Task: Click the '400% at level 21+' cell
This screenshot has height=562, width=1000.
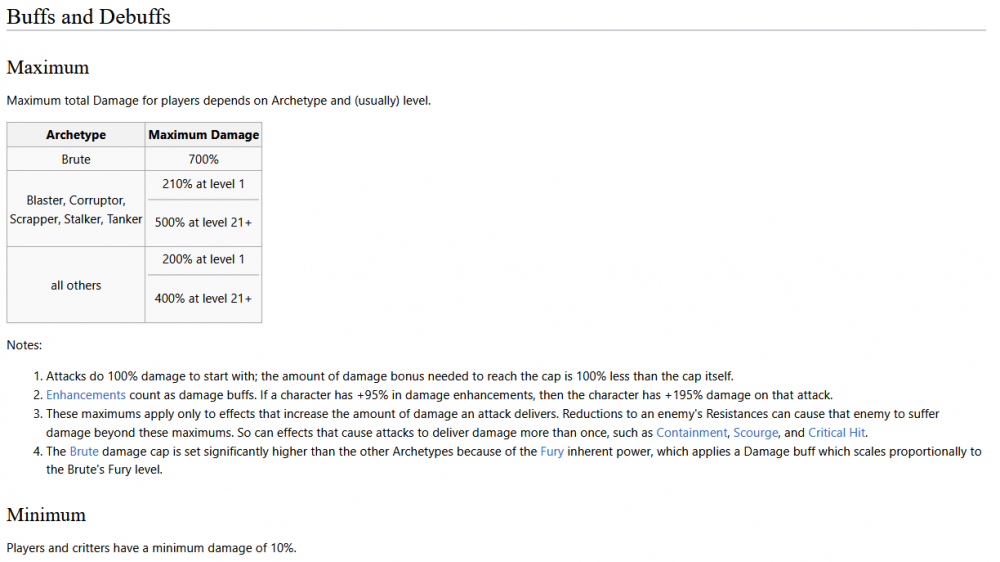Action: click(x=203, y=298)
